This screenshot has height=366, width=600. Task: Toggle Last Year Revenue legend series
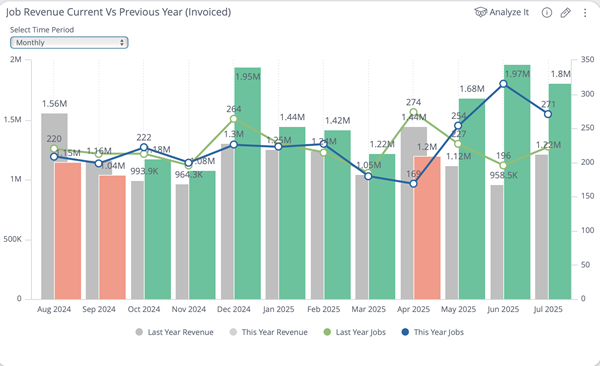(175, 332)
